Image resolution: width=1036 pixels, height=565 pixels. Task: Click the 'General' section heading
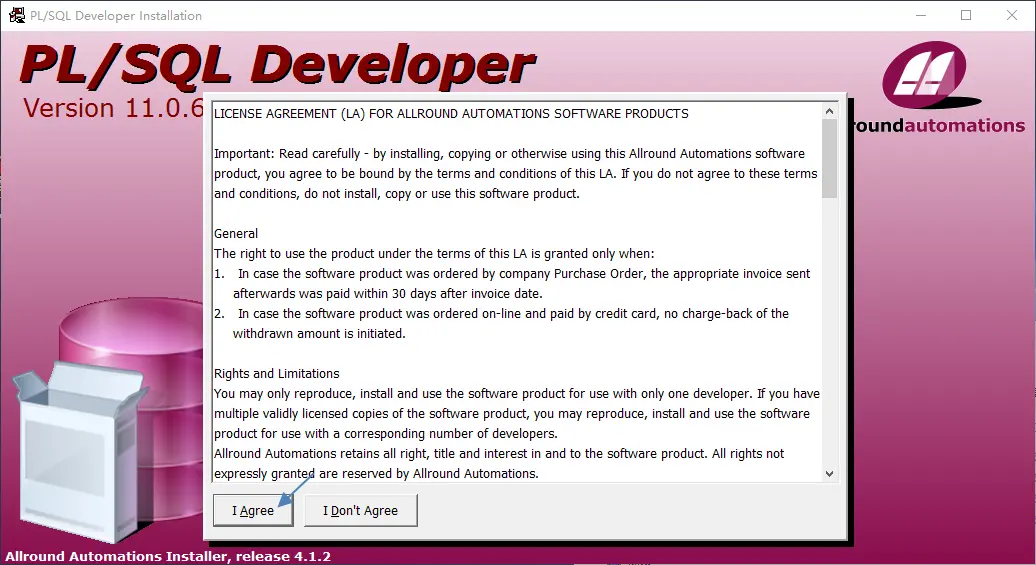236,233
